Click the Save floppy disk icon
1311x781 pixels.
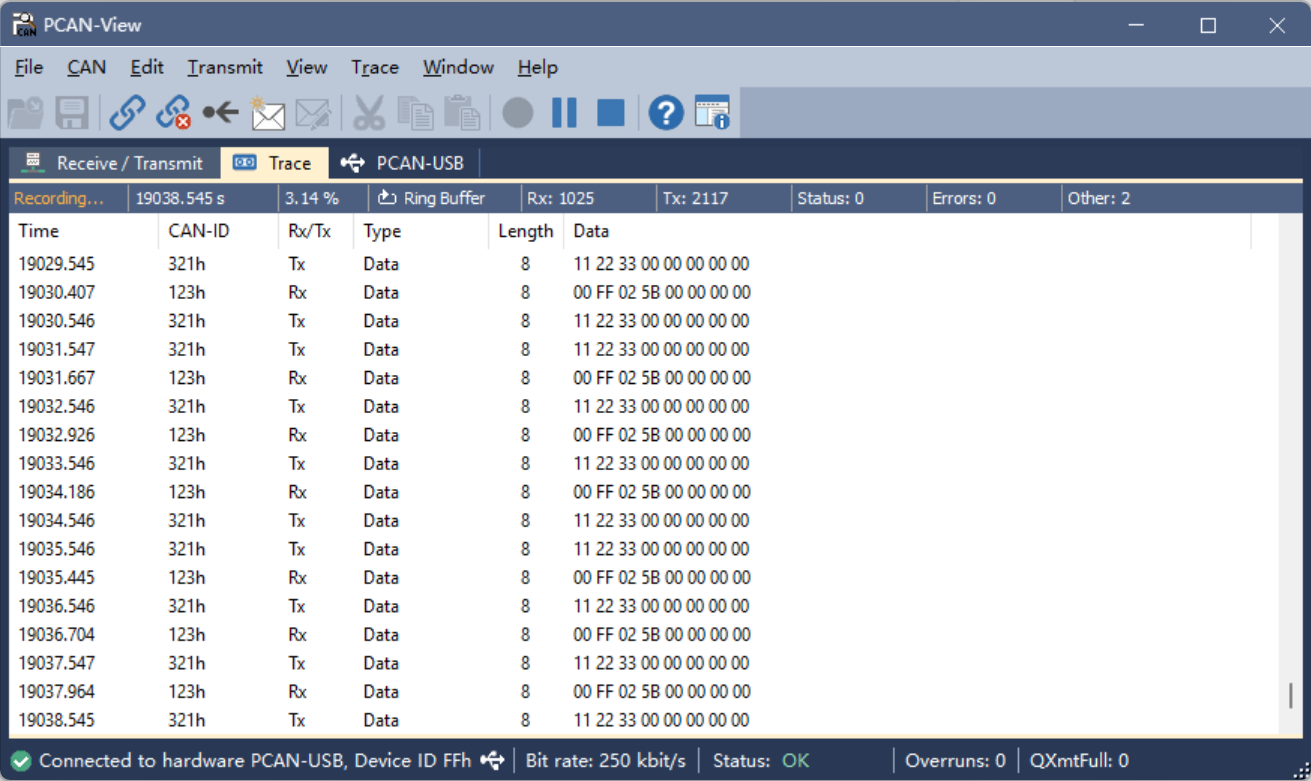[x=72, y=113]
